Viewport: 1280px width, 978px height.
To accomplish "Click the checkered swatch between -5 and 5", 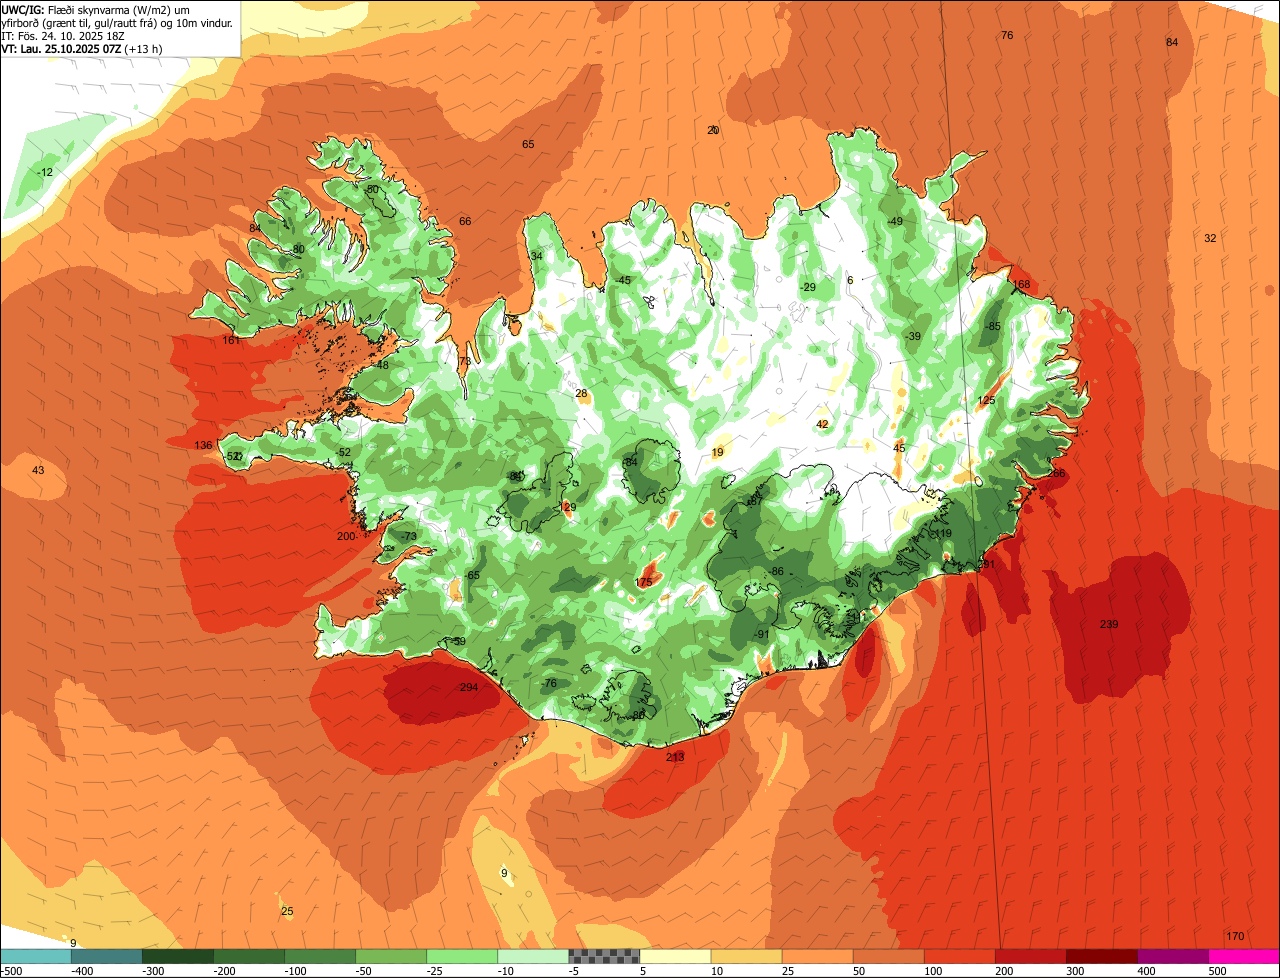I will (x=604, y=955).
